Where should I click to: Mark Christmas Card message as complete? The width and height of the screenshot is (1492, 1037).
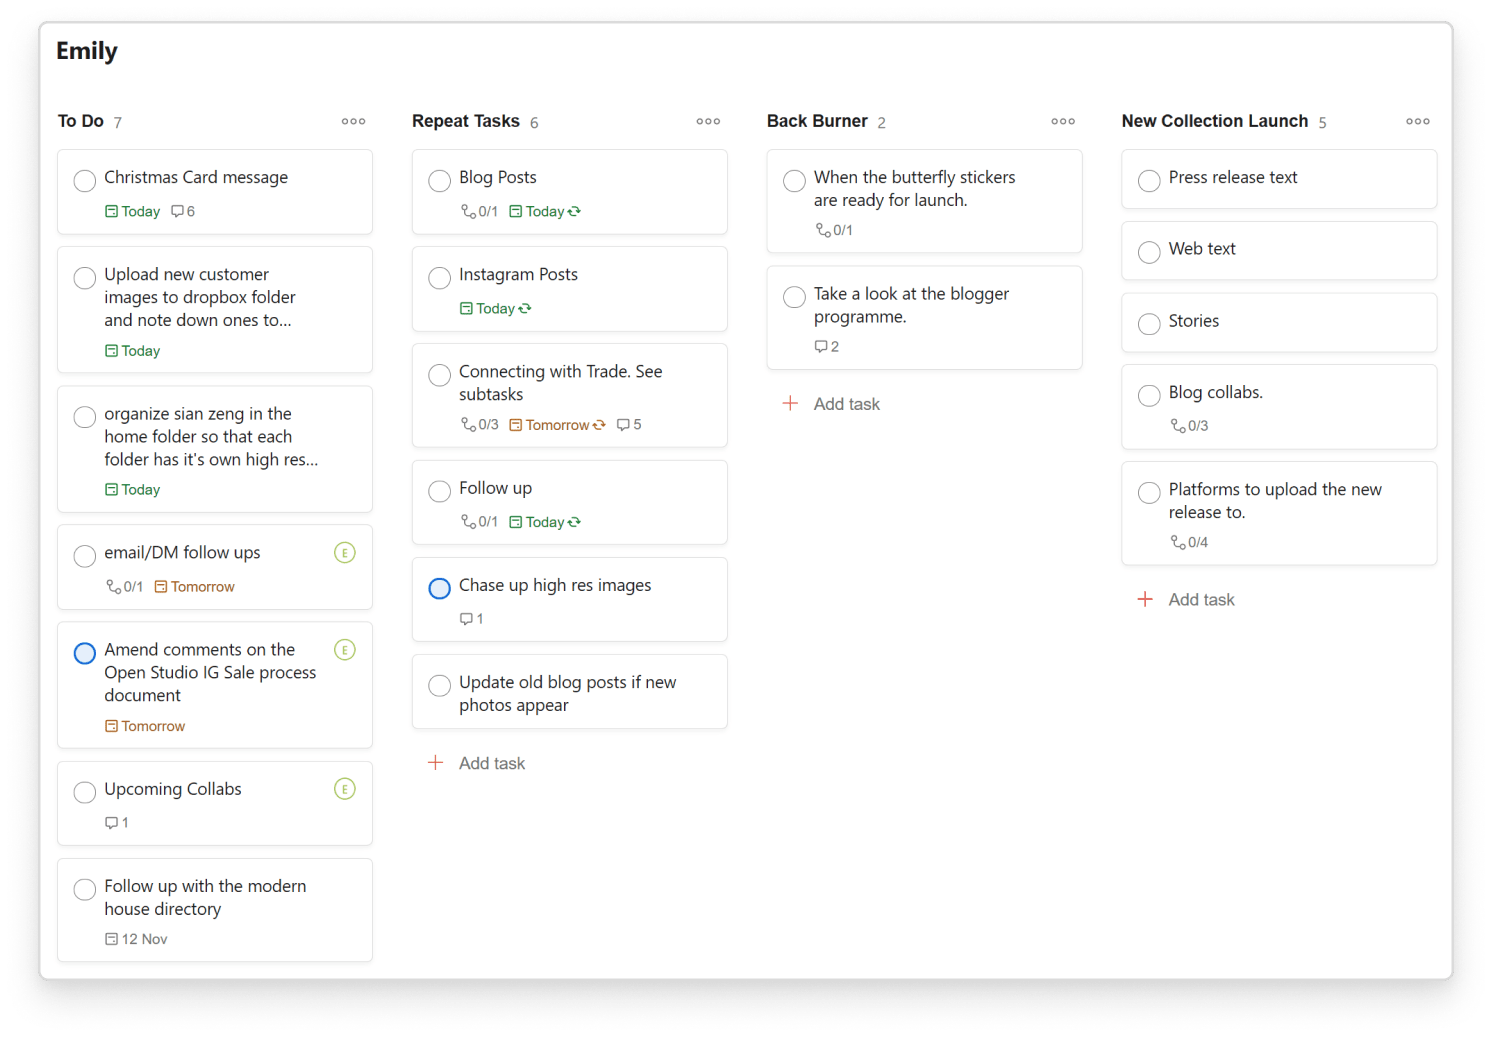pos(85,181)
